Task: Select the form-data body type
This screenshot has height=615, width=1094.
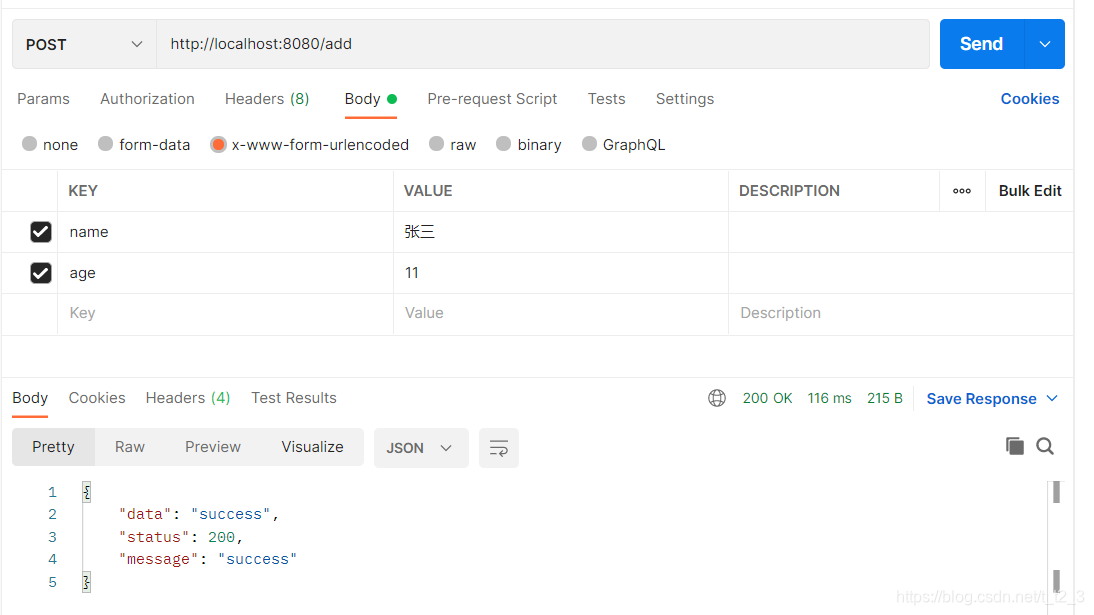Action: (x=105, y=144)
